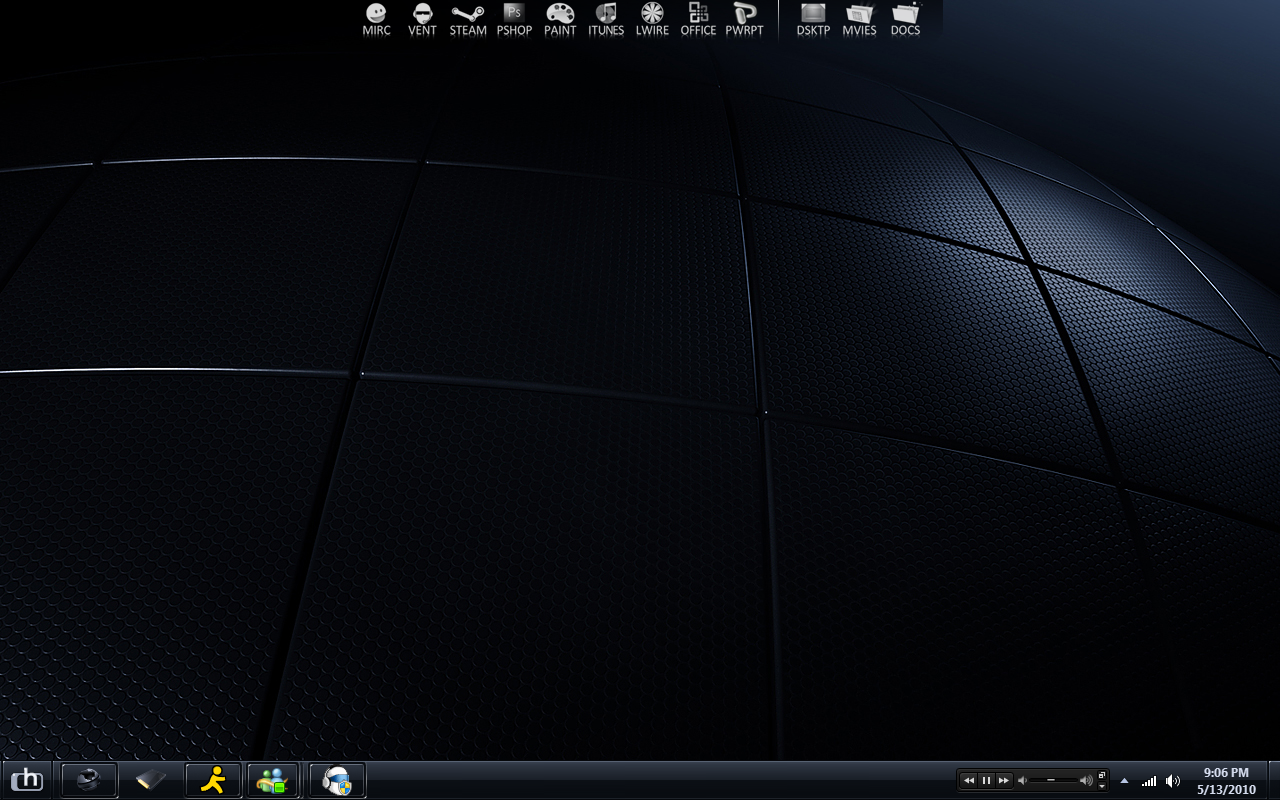Image resolution: width=1280 pixels, height=800 pixels.
Task: Open Photoshop using the PSHOP icon
Action: point(514,18)
